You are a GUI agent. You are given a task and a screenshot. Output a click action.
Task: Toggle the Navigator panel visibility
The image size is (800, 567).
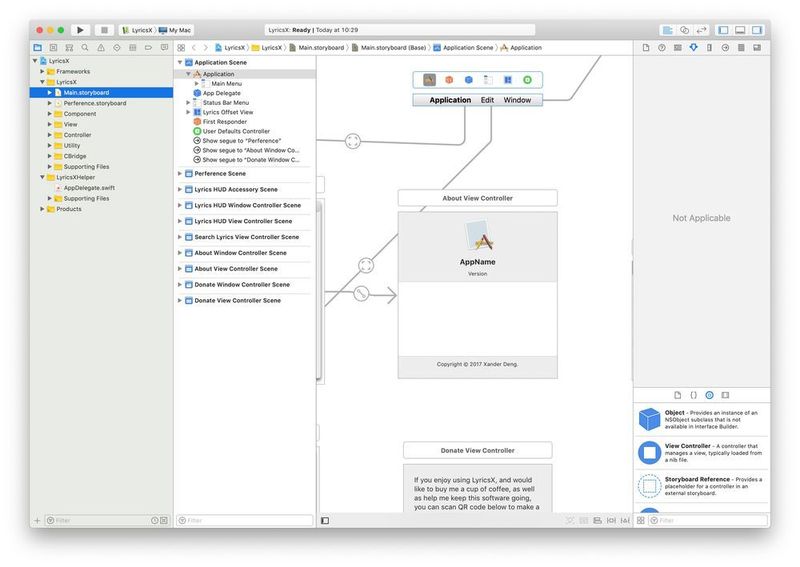pos(723,30)
